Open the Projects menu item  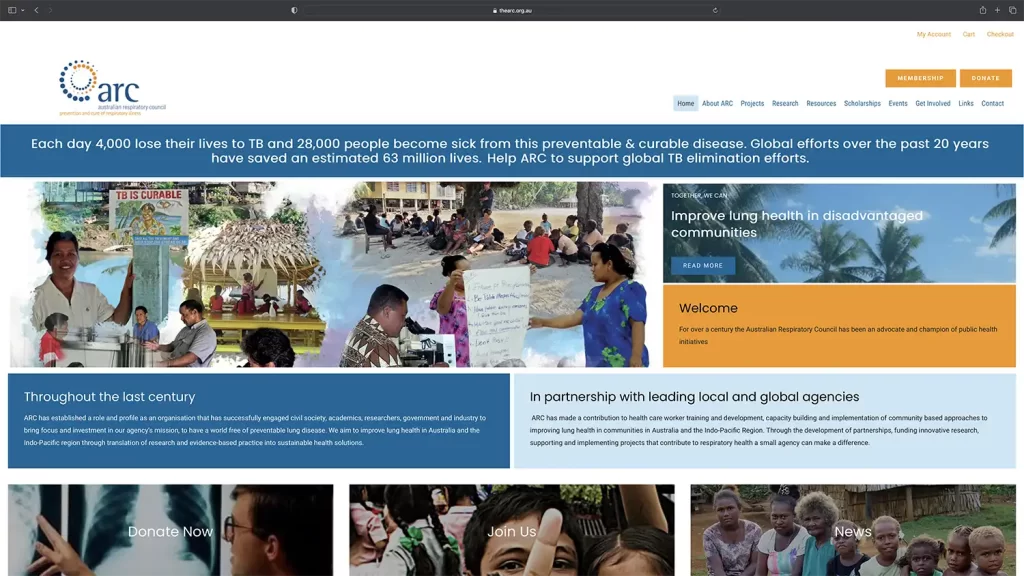752,103
